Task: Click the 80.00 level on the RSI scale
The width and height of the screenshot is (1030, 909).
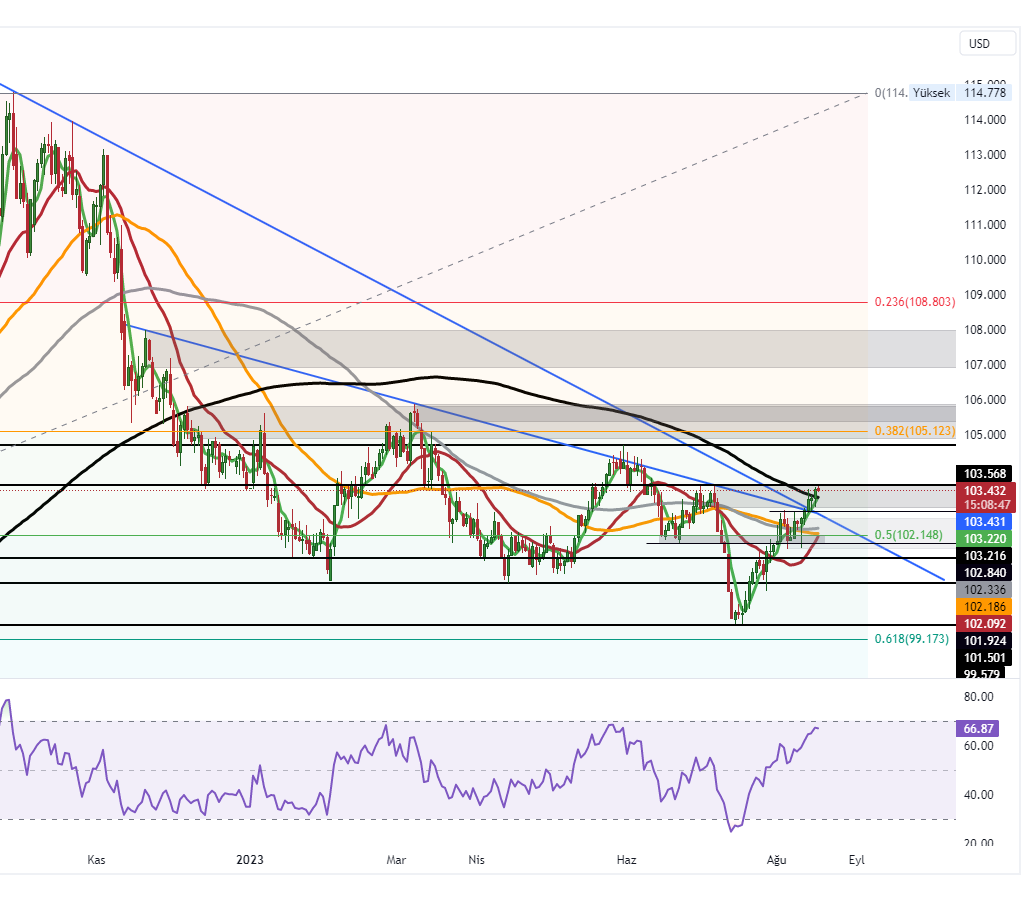Action: [x=979, y=697]
